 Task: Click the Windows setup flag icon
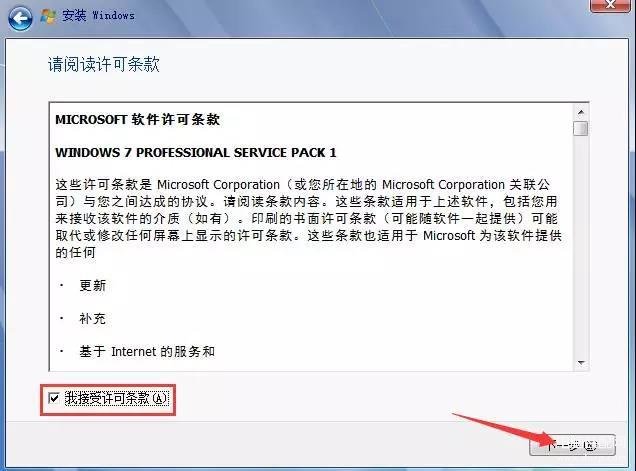[48, 16]
